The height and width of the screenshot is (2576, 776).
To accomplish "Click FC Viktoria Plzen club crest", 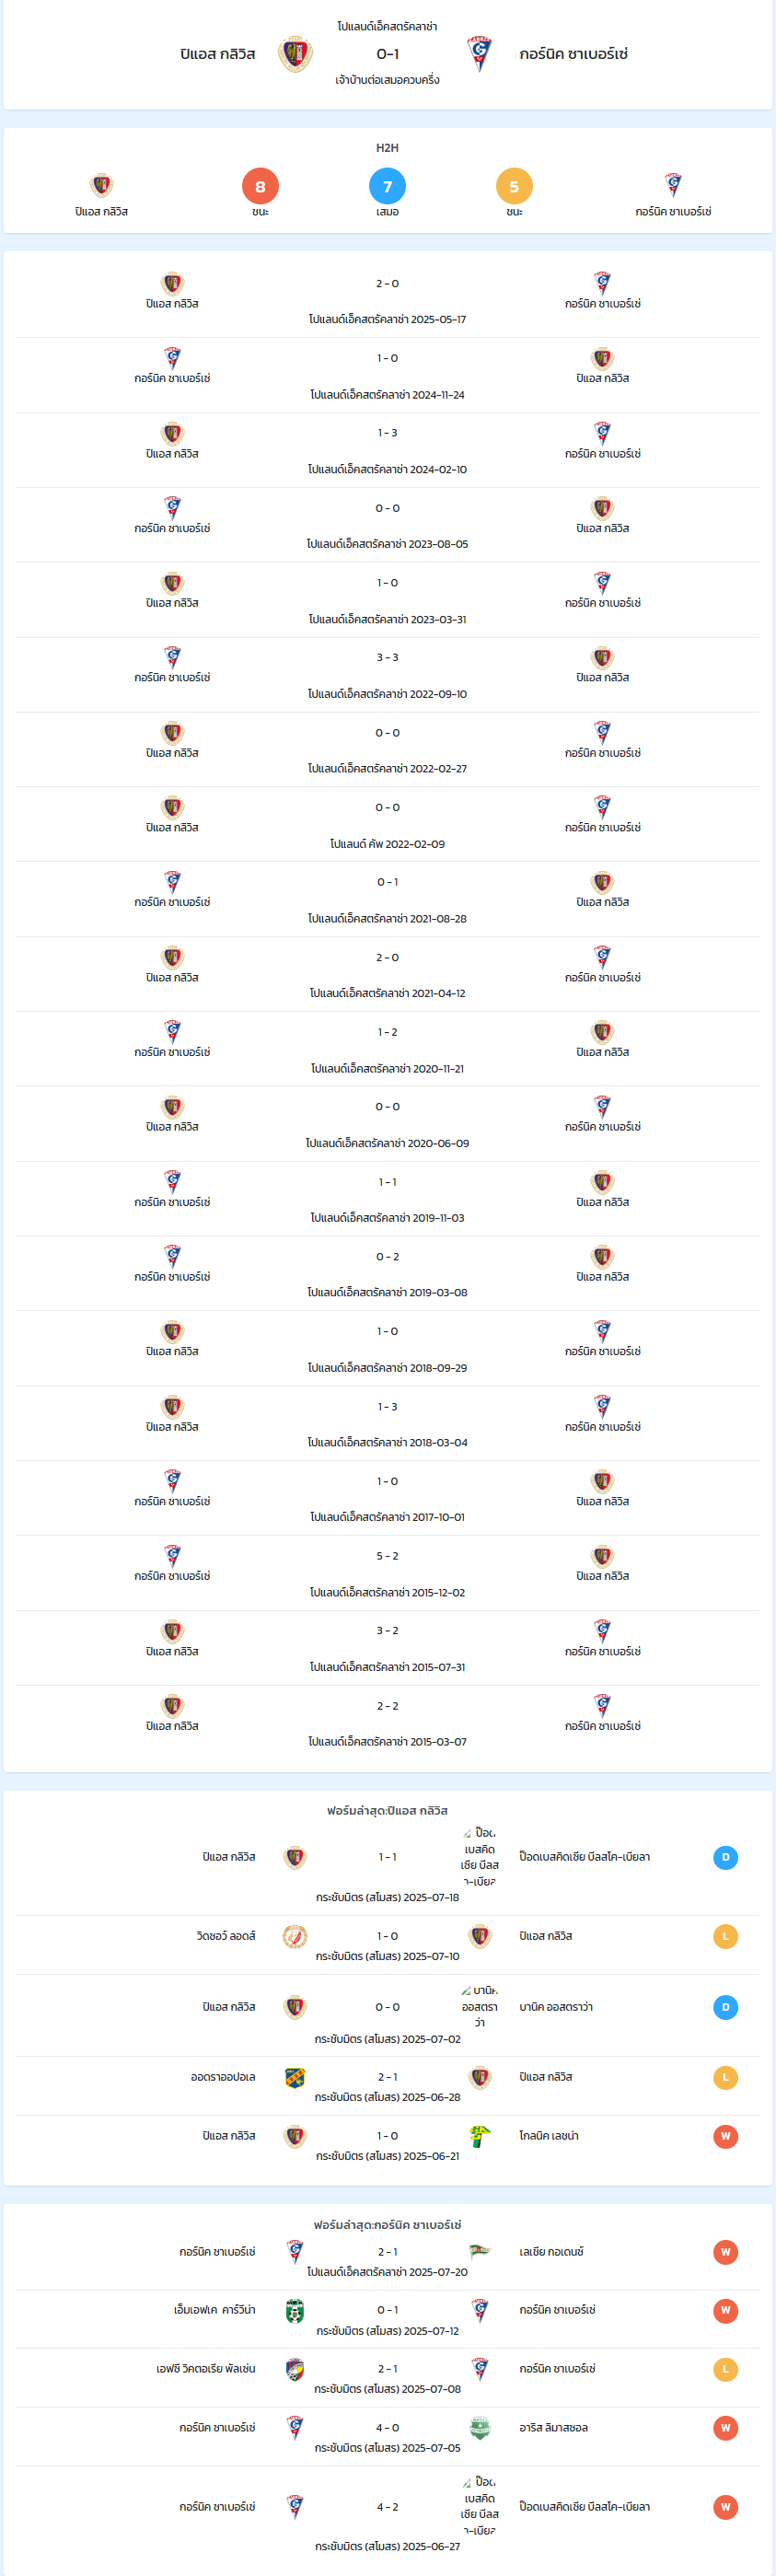I will 295,2369.
